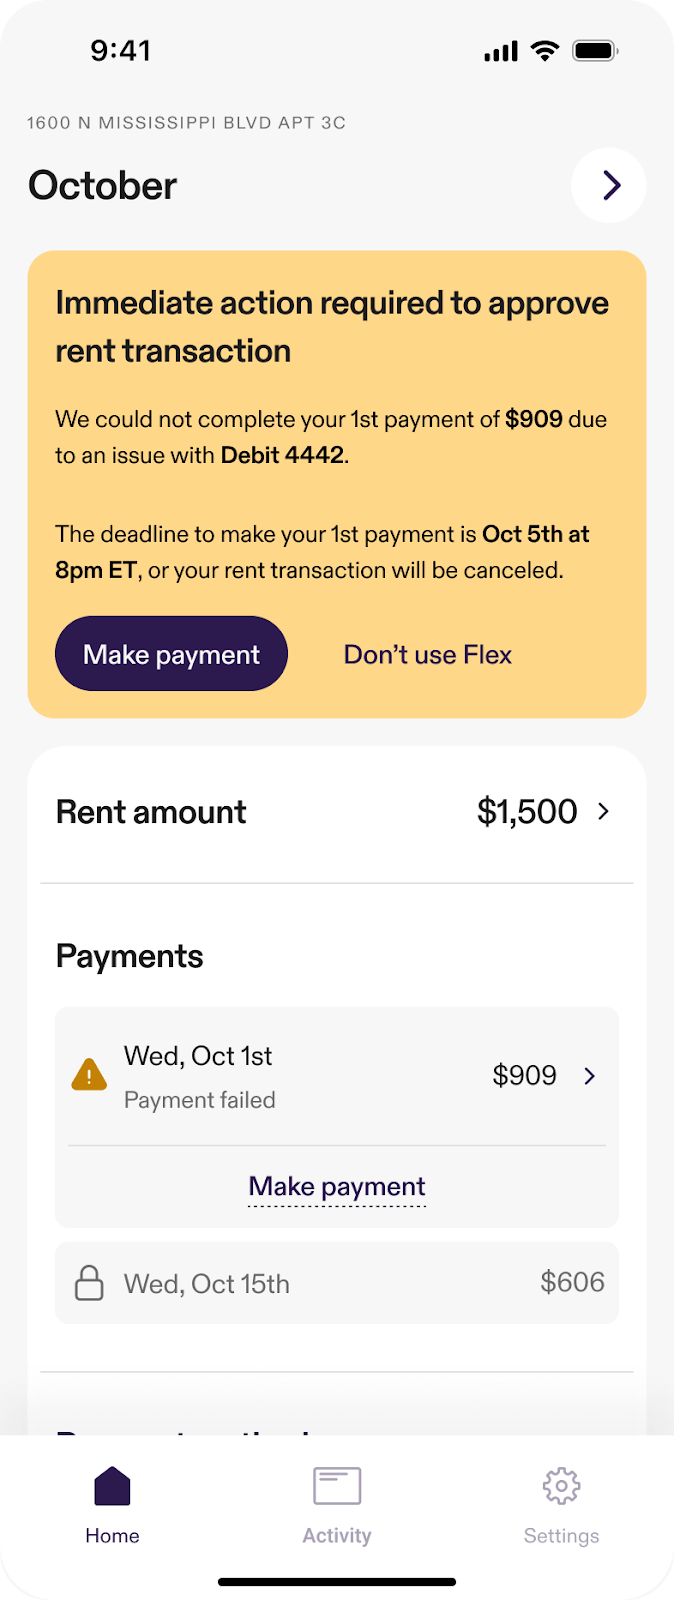Tap the underlined Make payment link
The image size is (674, 1600).
(x=337, y=1187)
